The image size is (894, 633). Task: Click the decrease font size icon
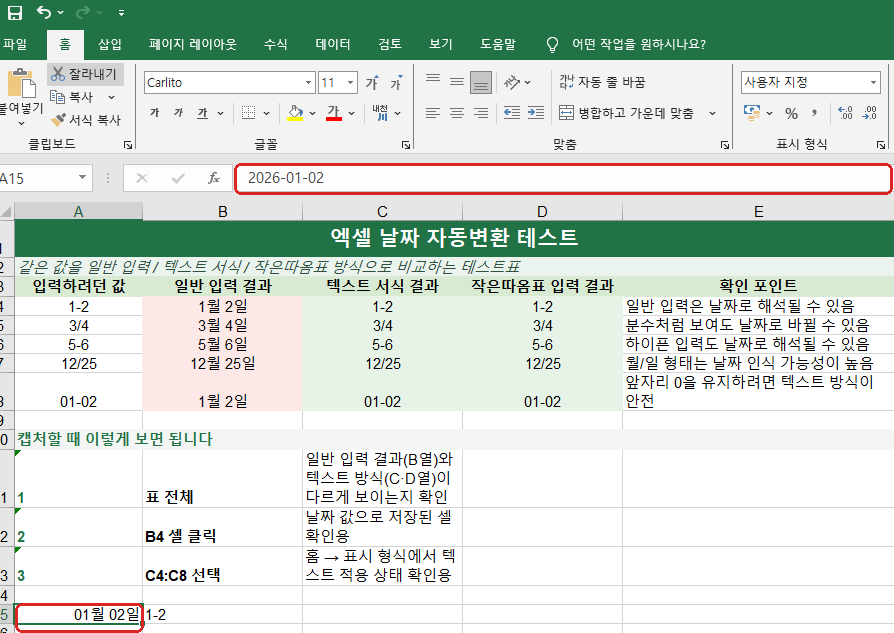396,83
